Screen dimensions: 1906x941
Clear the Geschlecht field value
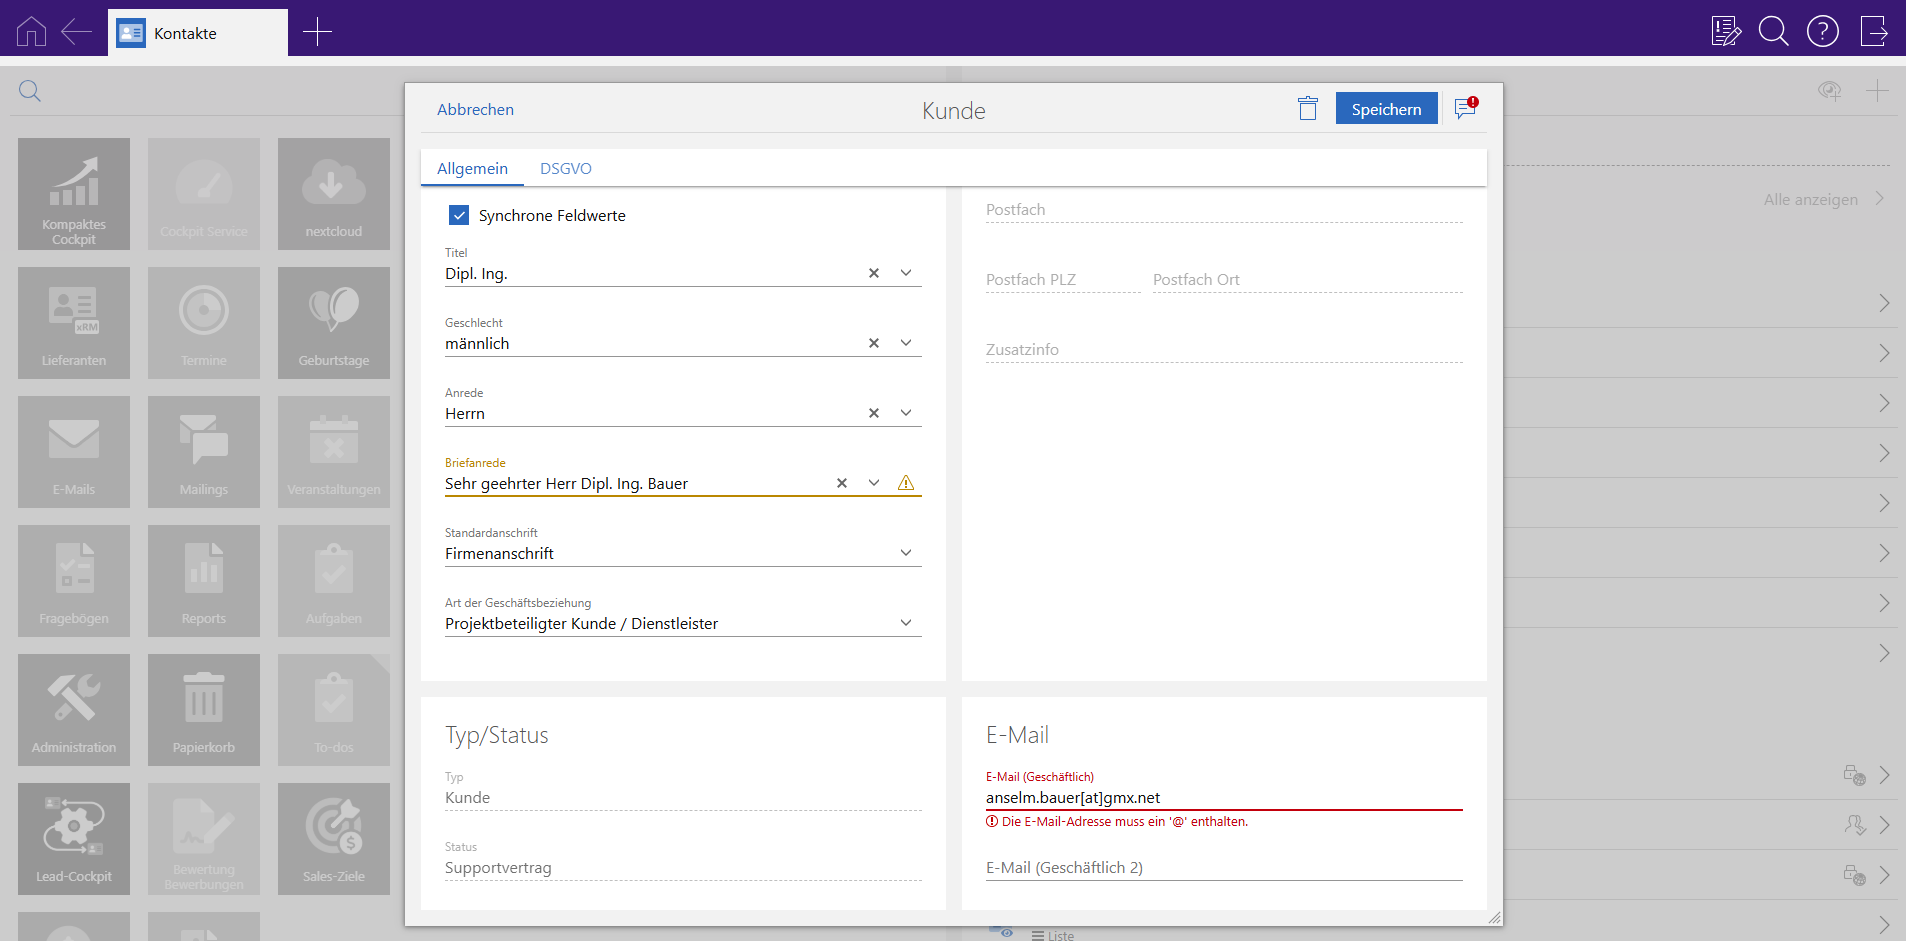(874, 343)
